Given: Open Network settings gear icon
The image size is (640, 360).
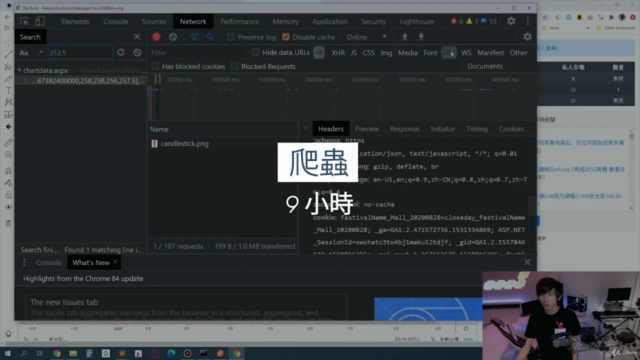Looking at the screenshot, I should click(x=527, y=37).
